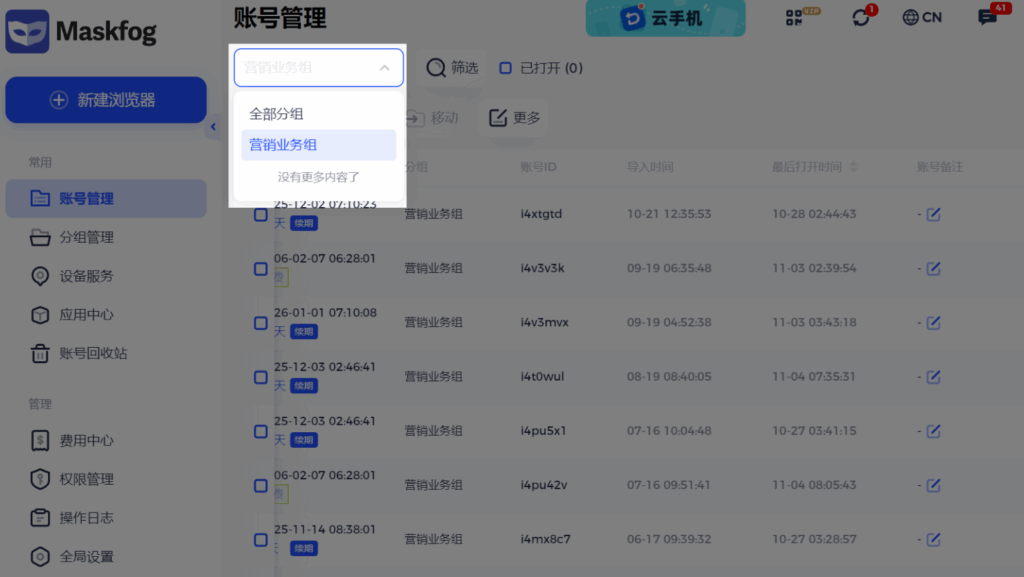This screenshot has height=577, width=1024.
Task: Select checkbox for account i4t0wul row
Action: click(x=260, y=377)
